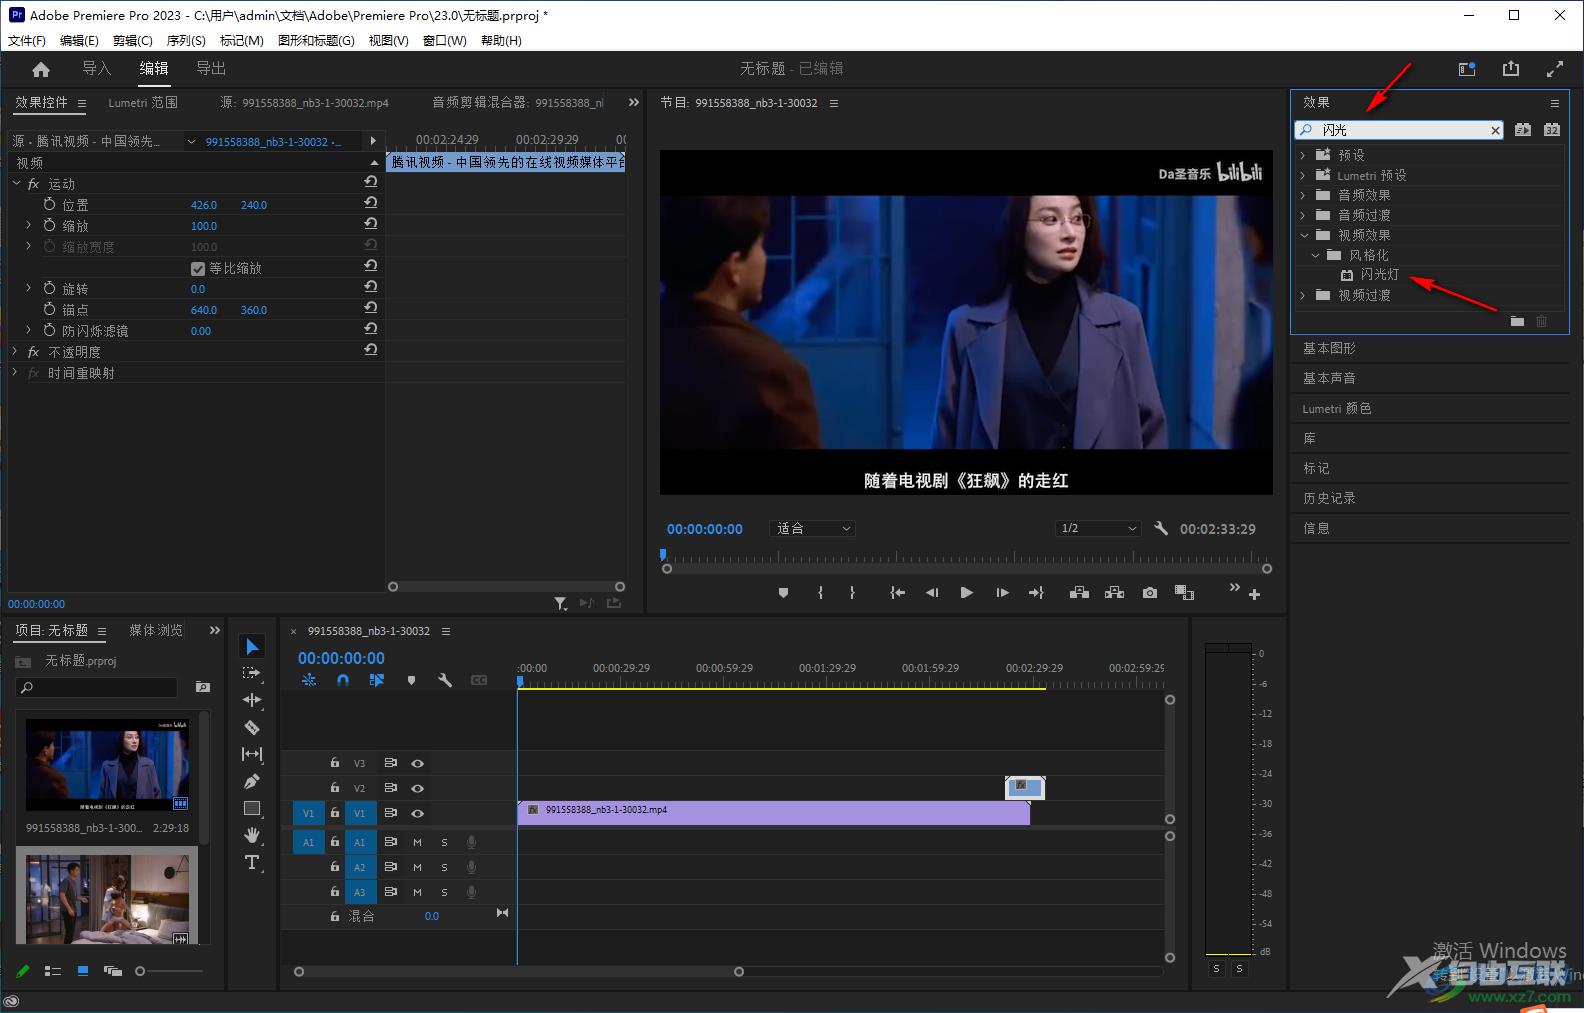The width and height of the screenshot is (1584, 1013).
Task: Click the new custom bin folder icon
Action: [x=1517, y=321]
